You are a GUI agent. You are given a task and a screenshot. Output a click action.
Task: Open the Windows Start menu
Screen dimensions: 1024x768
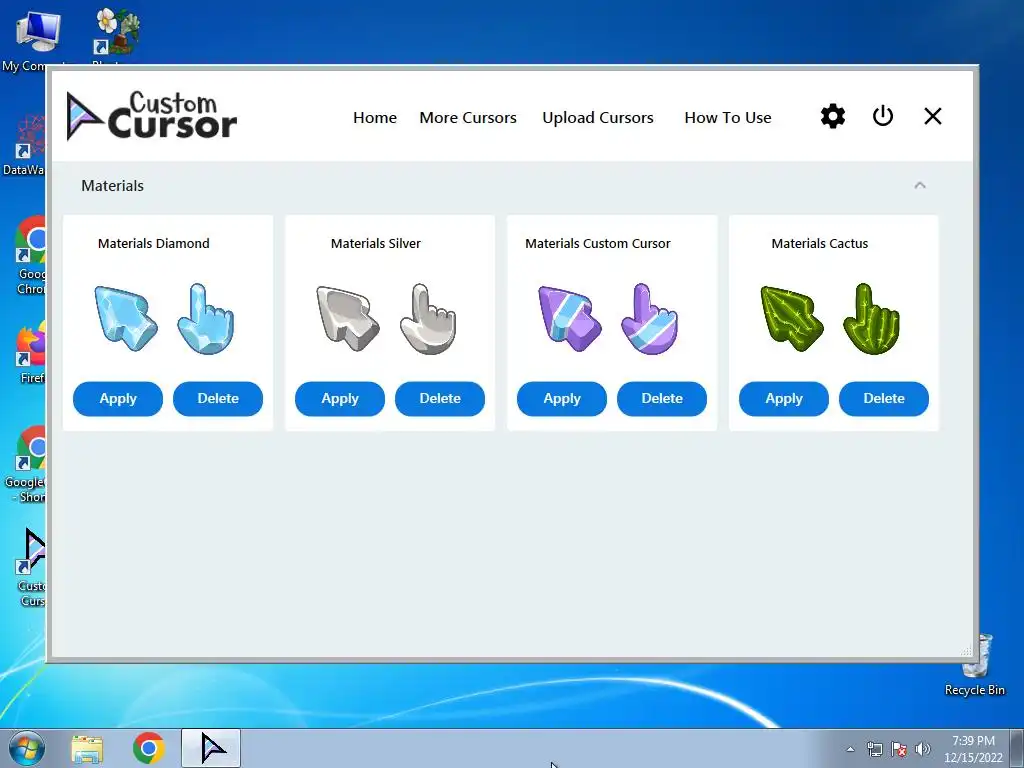tap(26, 748)
